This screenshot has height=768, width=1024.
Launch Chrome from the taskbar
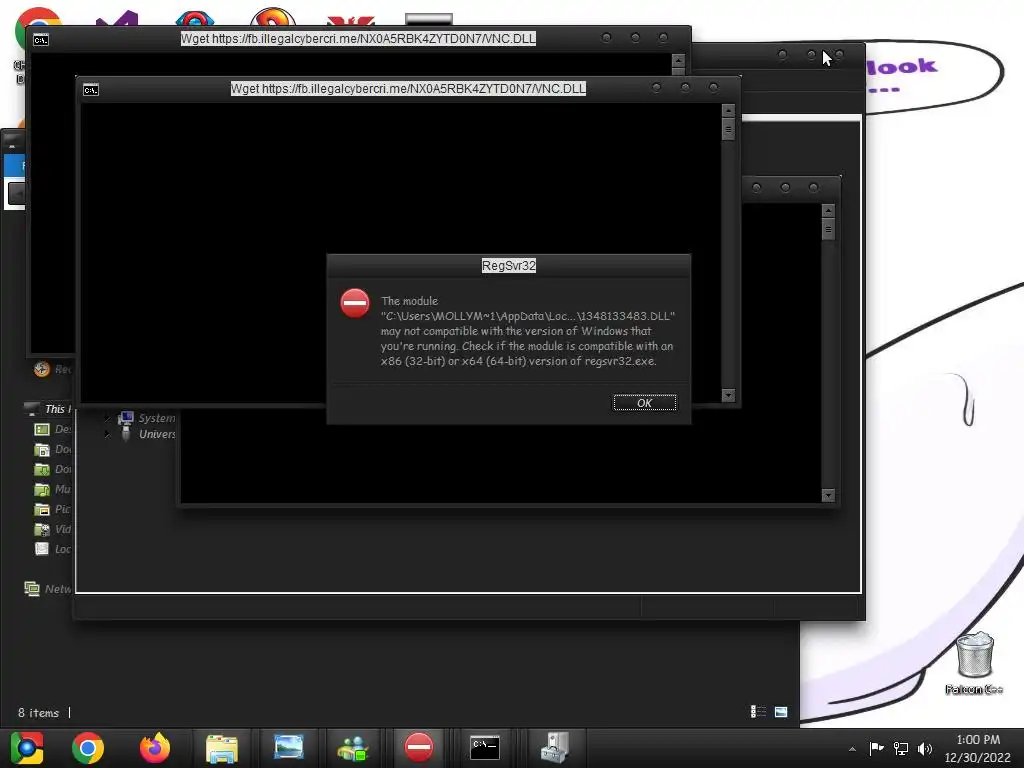88,748
